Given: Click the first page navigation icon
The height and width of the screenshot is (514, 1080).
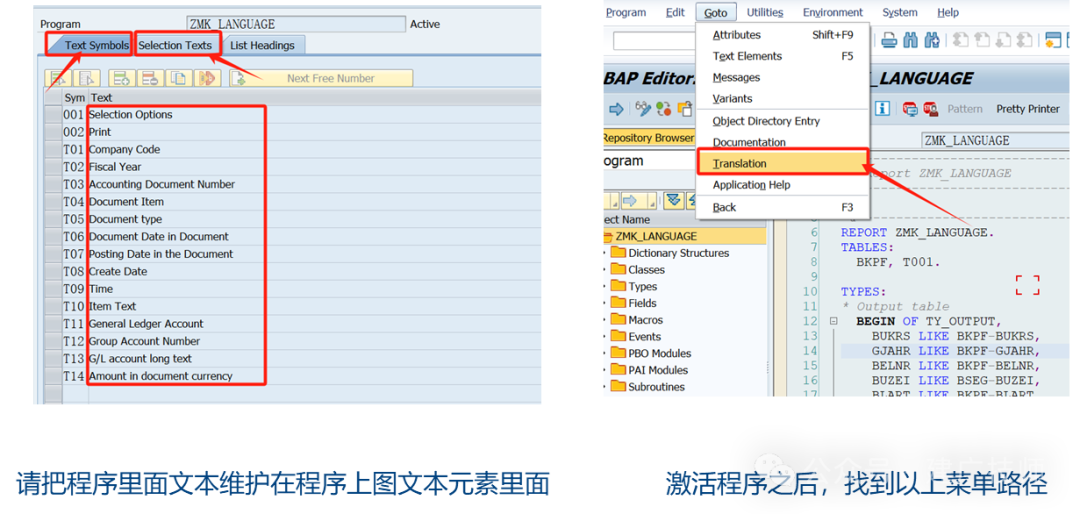Looking at the screenshot, I should pos(961,40).
